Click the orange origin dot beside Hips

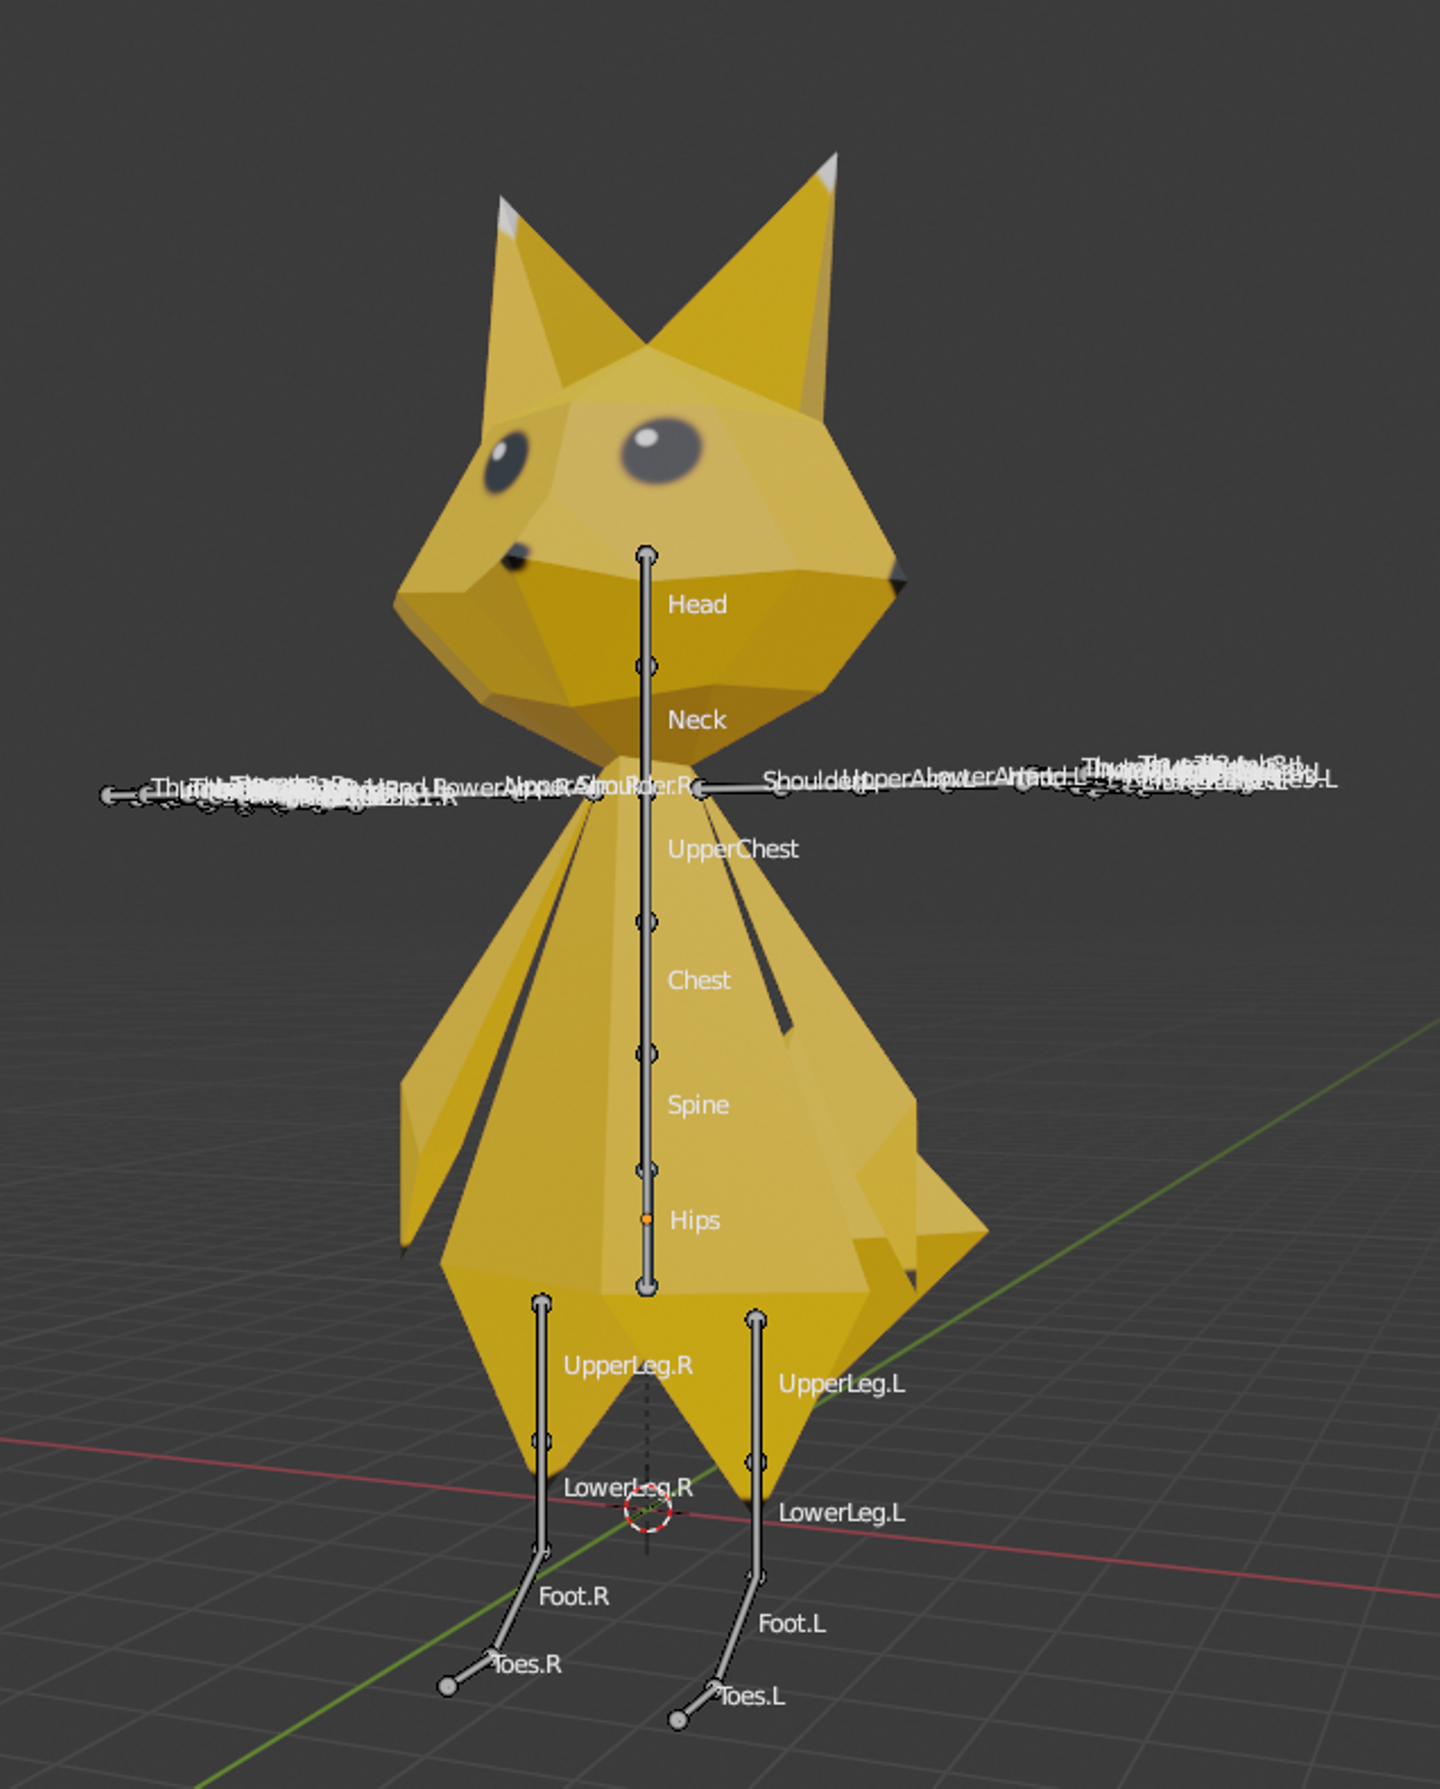[x=647, y=1220]
